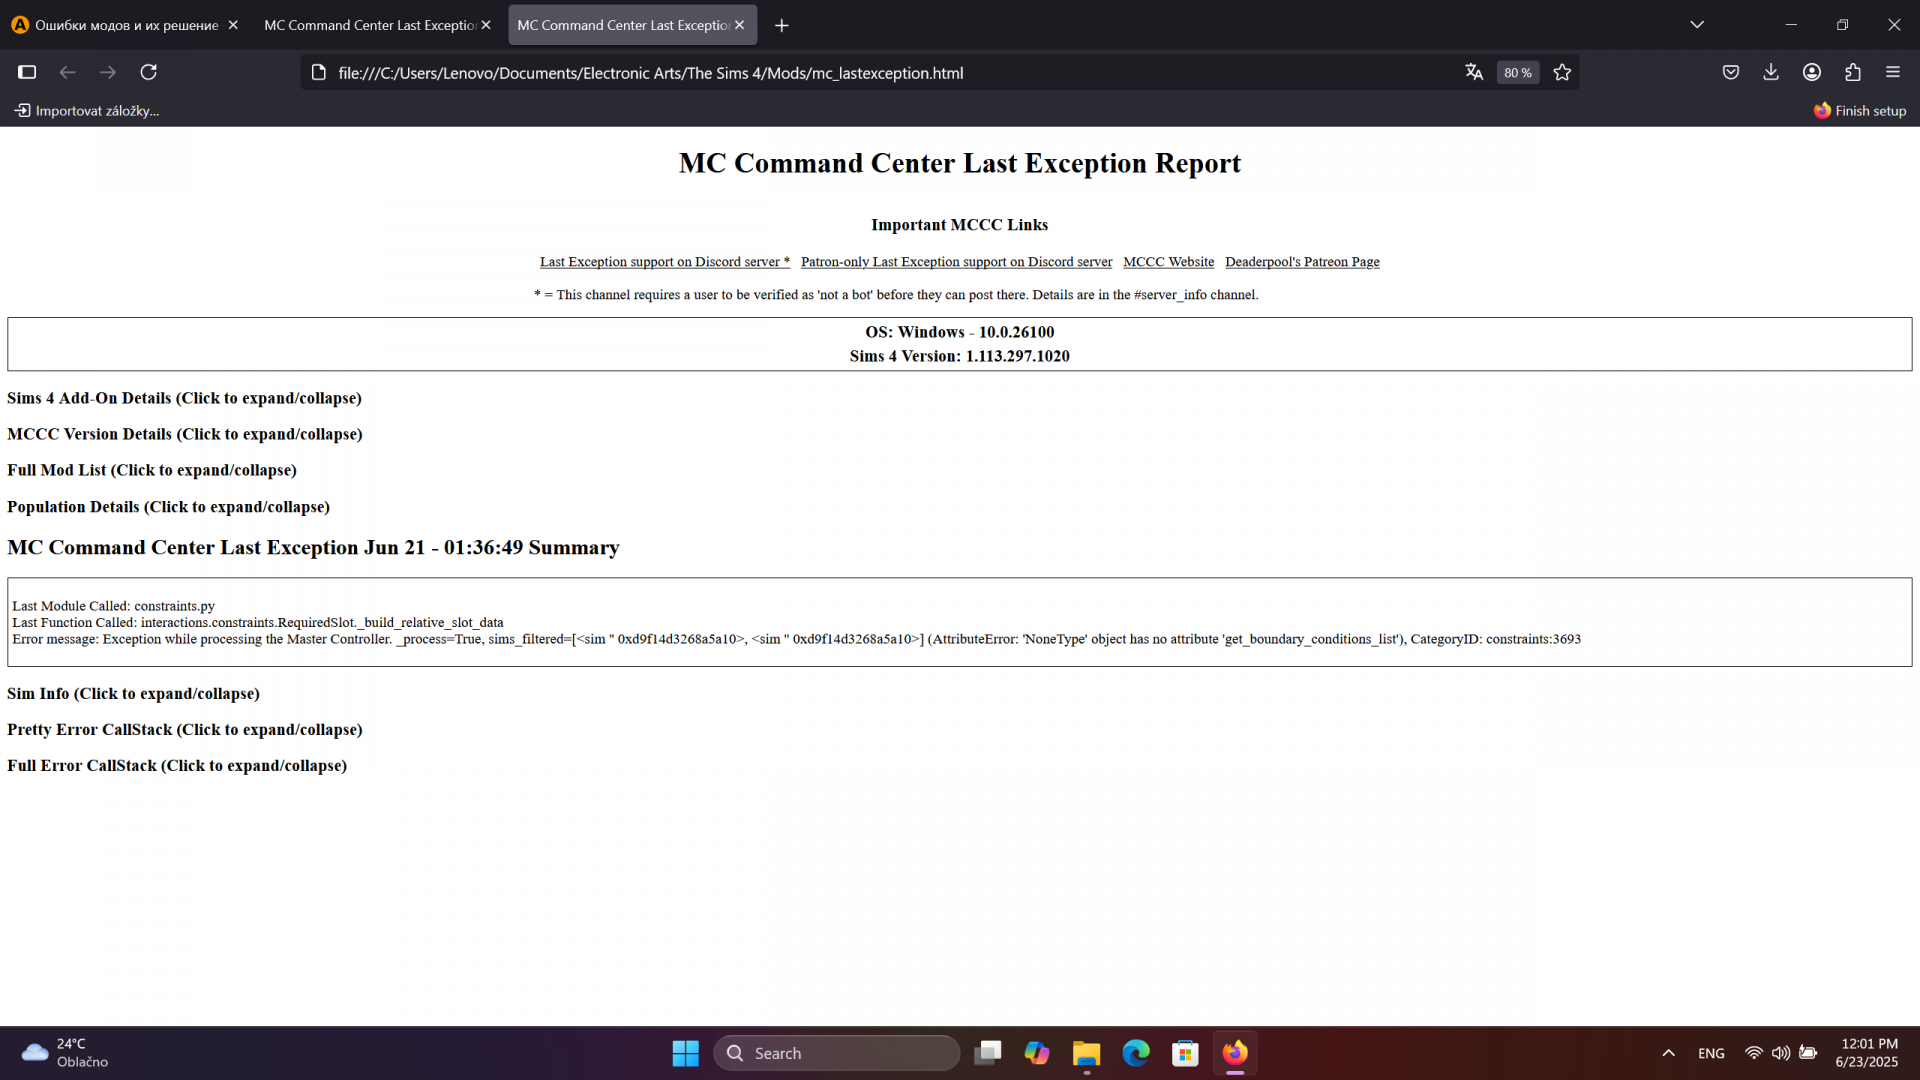The width and height of the screenshot is (1920, 1080).
Task: Switch to the Ошибки модов и их решение tab
Action: [126, 25]
